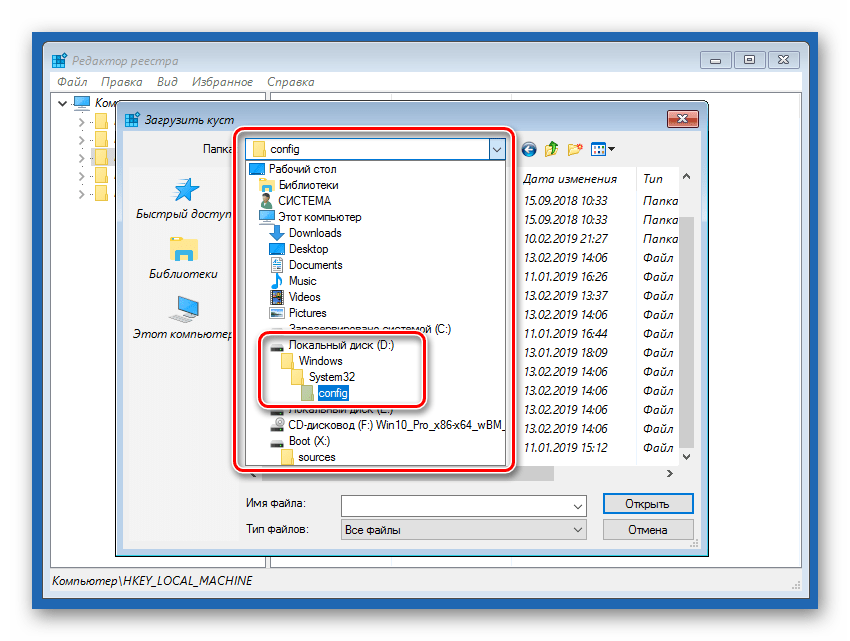Screen dimensions: 850x641
Task: Click file list scroll up arrow
Action: pyautogui.click(x=686, y=176)
